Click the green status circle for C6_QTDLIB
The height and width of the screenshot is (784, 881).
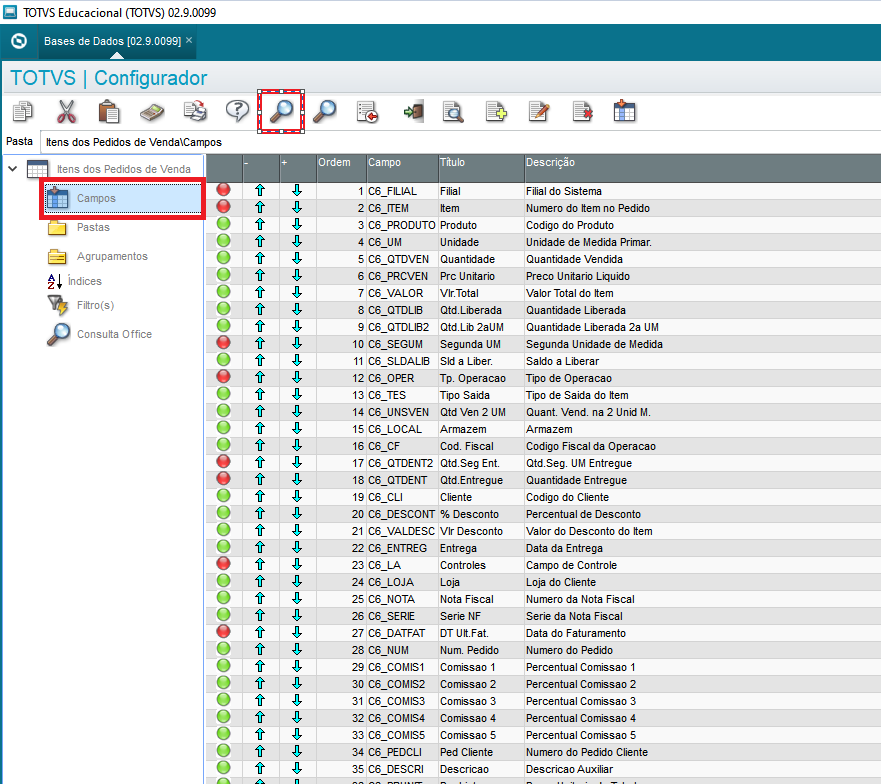(x=224, y=309)
